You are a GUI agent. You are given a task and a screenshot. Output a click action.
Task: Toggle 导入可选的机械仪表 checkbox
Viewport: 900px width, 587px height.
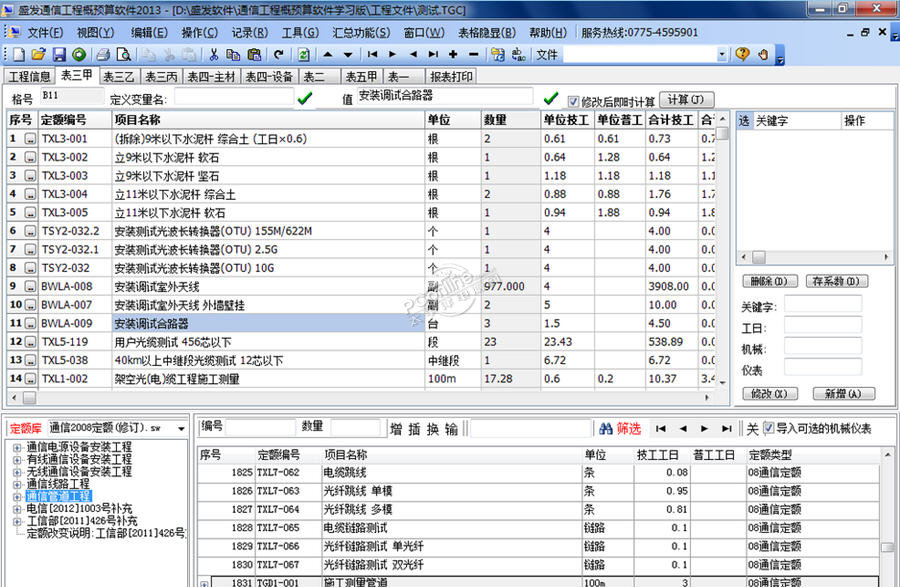pos(769,428)
